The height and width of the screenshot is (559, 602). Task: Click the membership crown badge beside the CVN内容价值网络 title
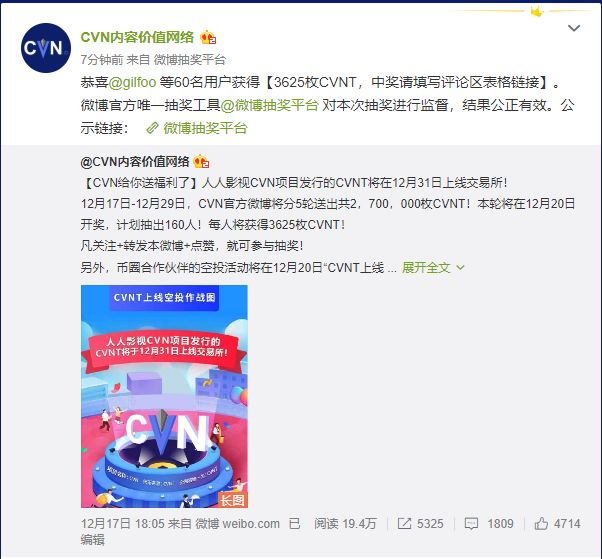[208, 38]
